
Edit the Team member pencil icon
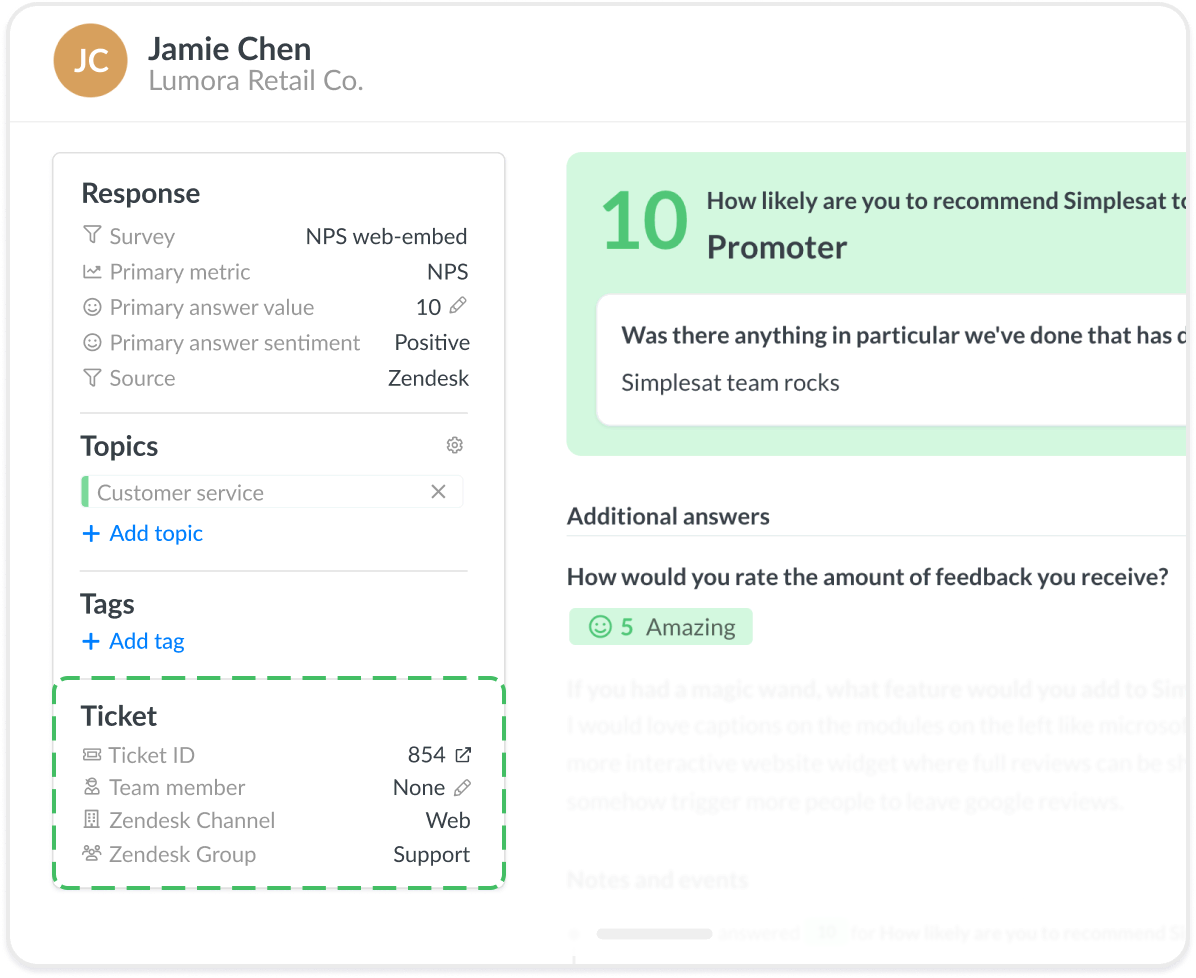(462, 788)
